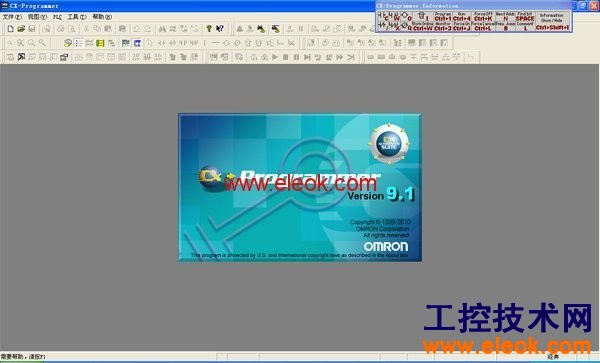The image size is (600, 363).
Task: Click ForceOn Ctrl+J cell in Information window
Action: tap(462, 26)
